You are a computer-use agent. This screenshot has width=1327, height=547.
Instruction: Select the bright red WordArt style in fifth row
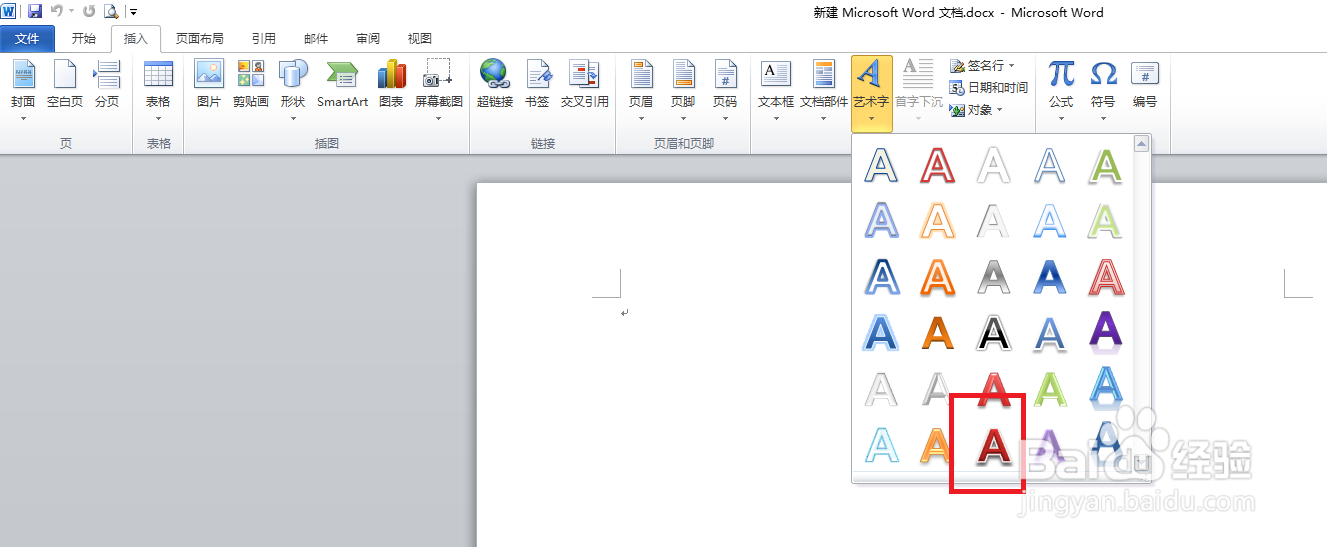click(x=993, y=388)
